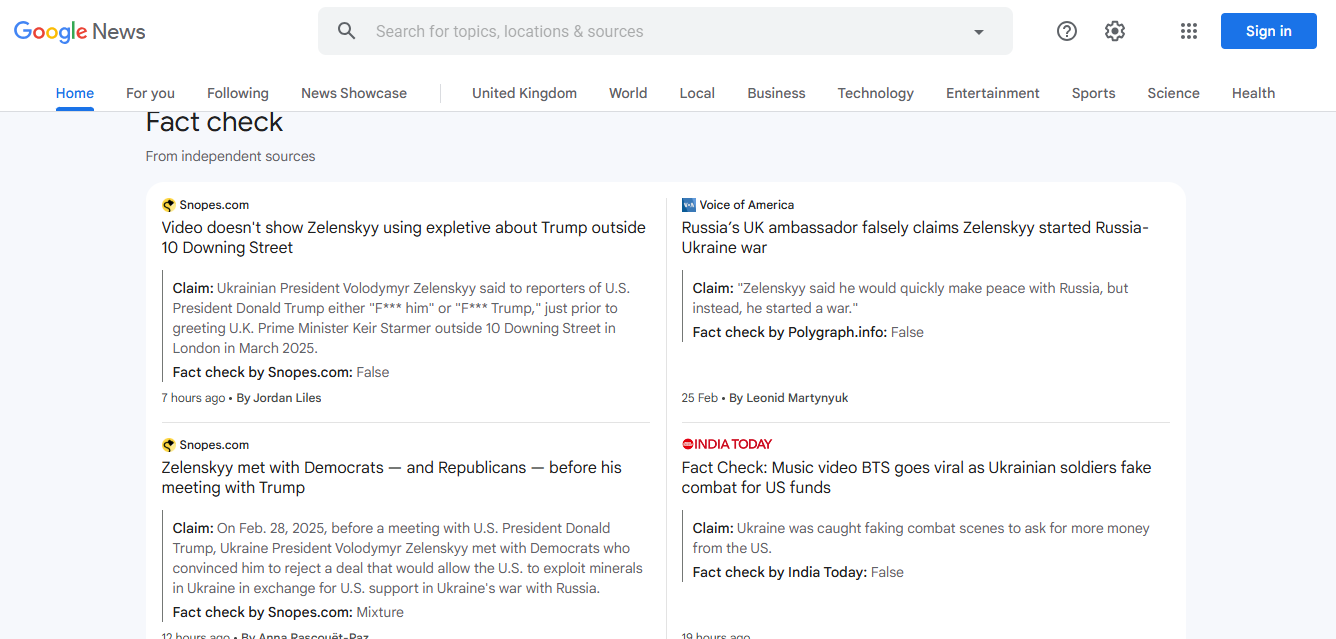Open headline 'Fact Check: Music video BTS goes viral'
1336x639 pixels.
(916, 478)
